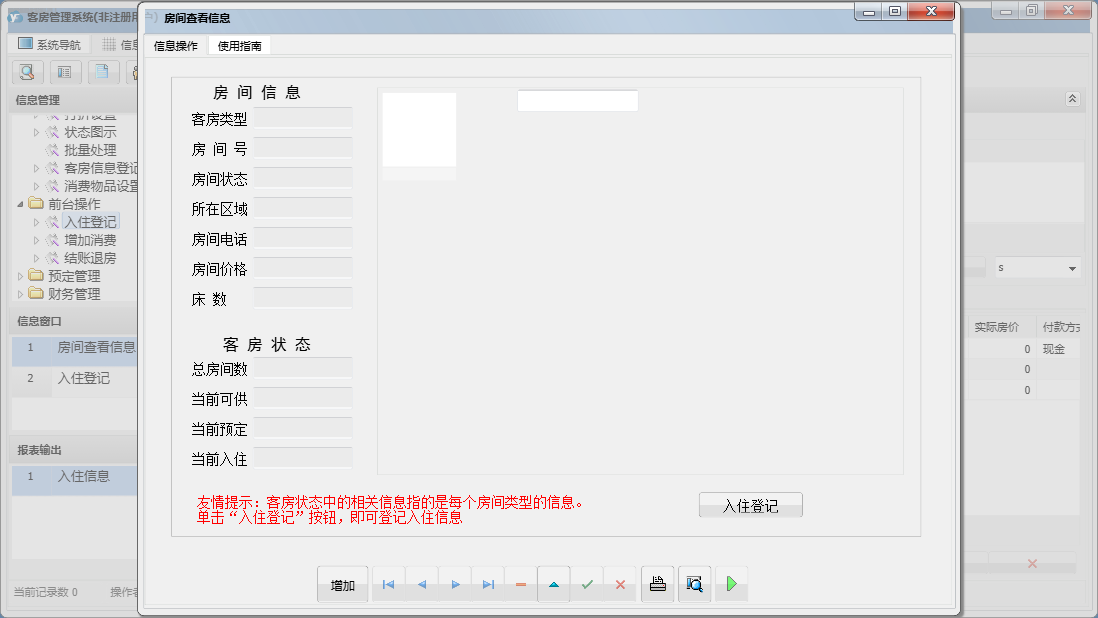Select 增加消费 in the tree
1098x618 pixels.
(x=90, y=241)
